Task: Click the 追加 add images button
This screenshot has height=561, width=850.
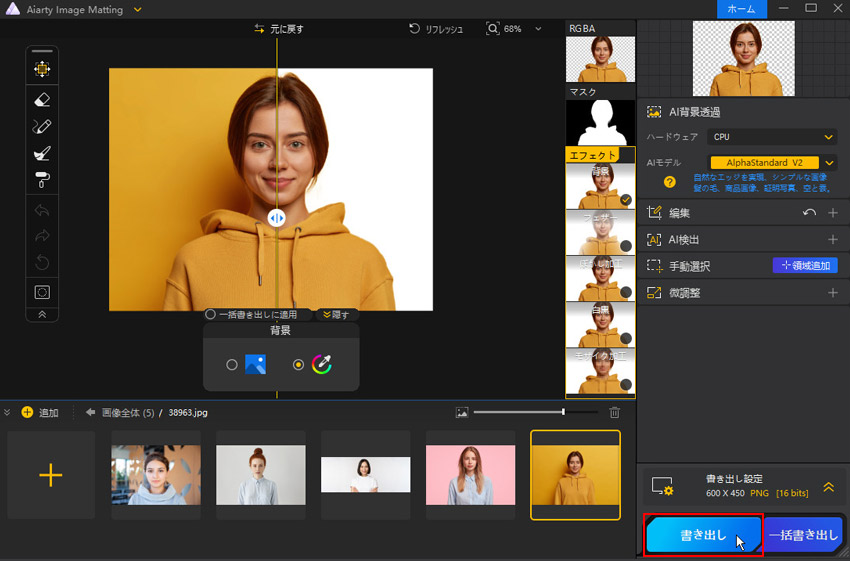Action: click(x=40, y=412)
